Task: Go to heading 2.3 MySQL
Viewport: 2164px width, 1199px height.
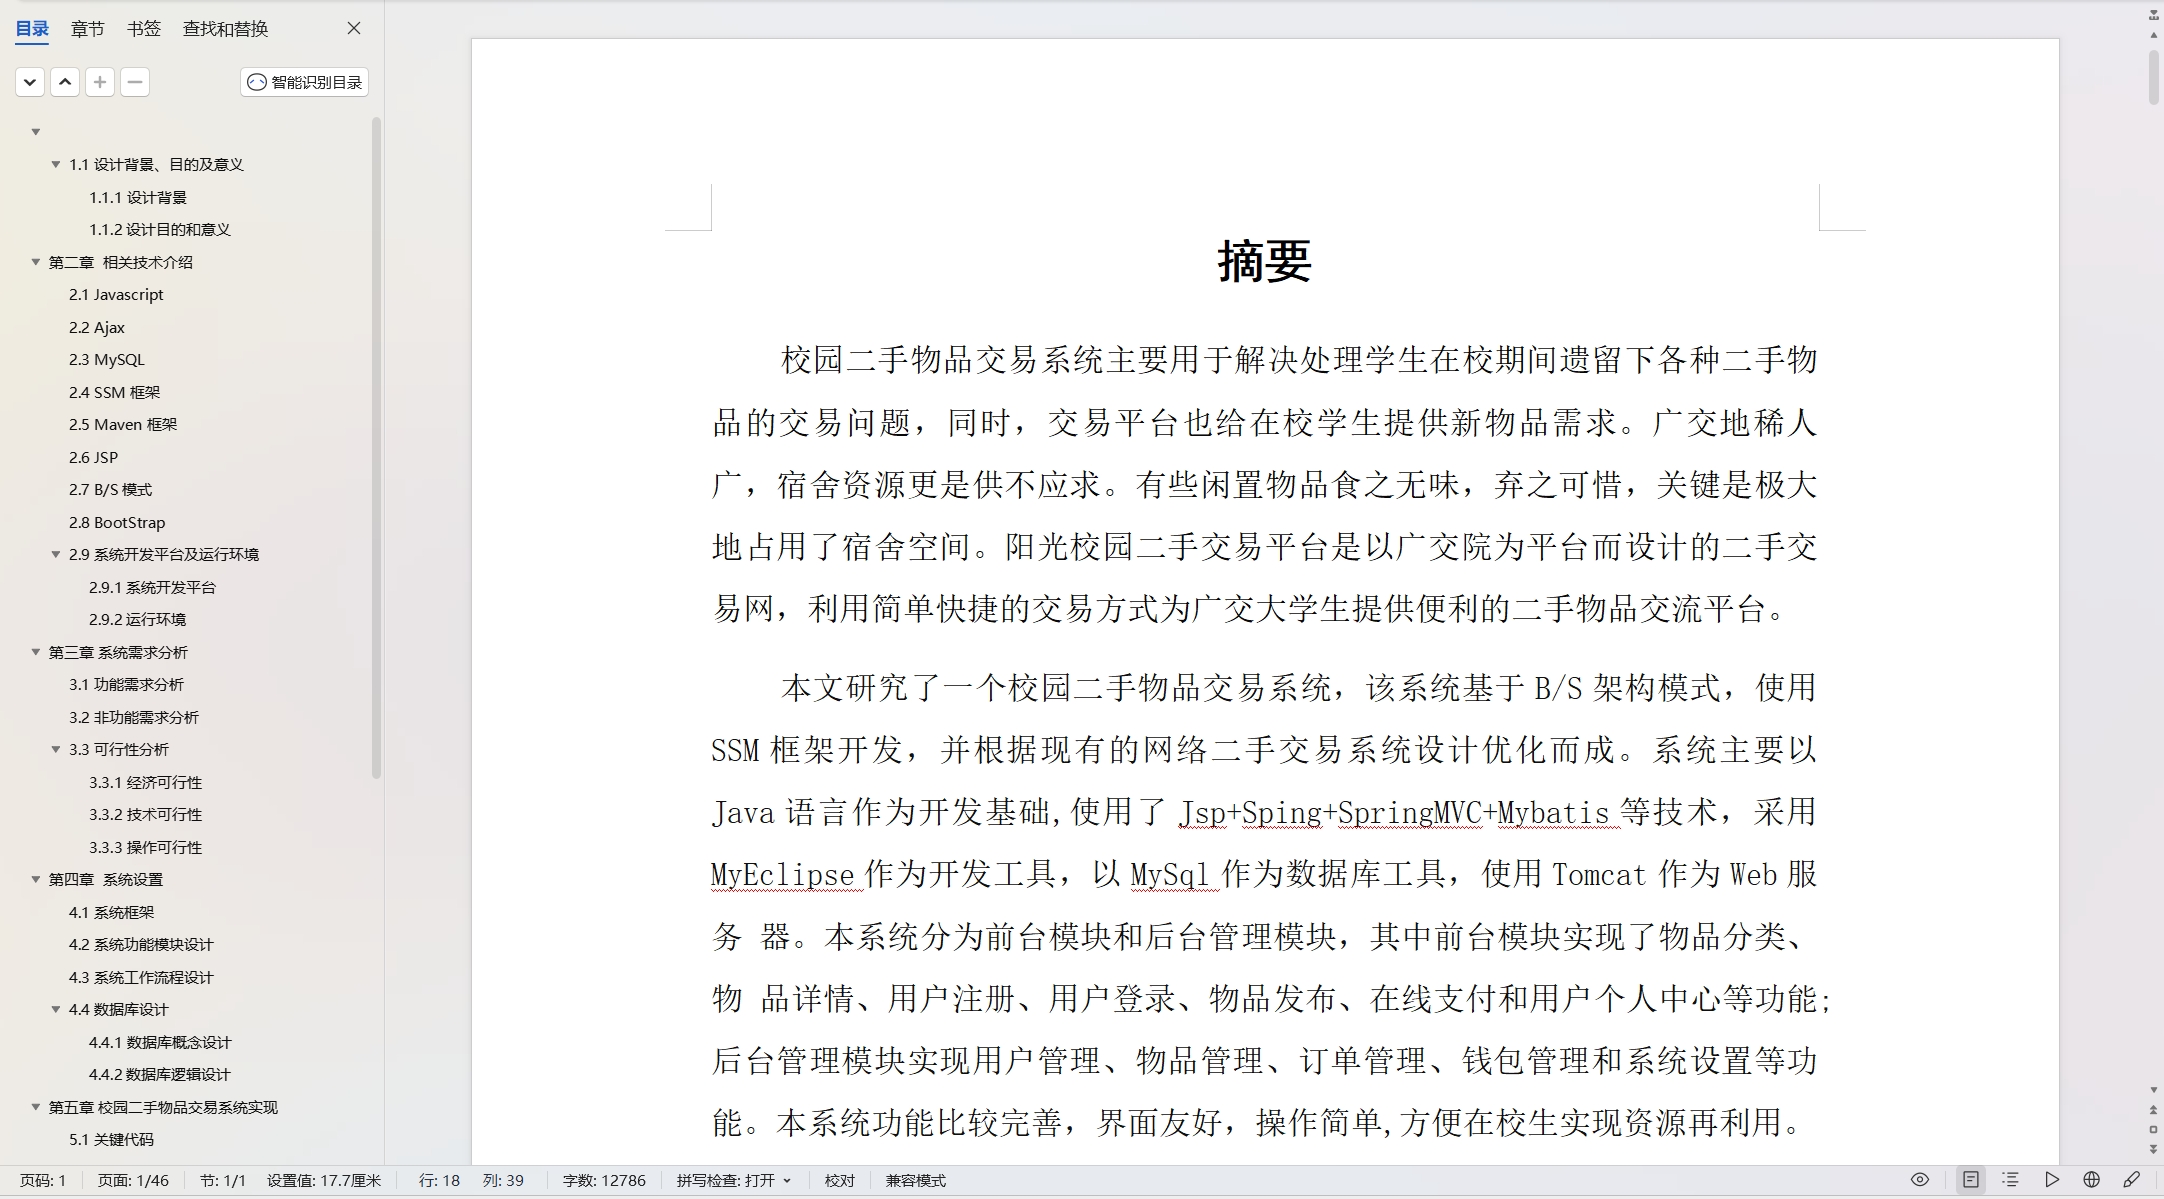Action: (x=107, y=359)
